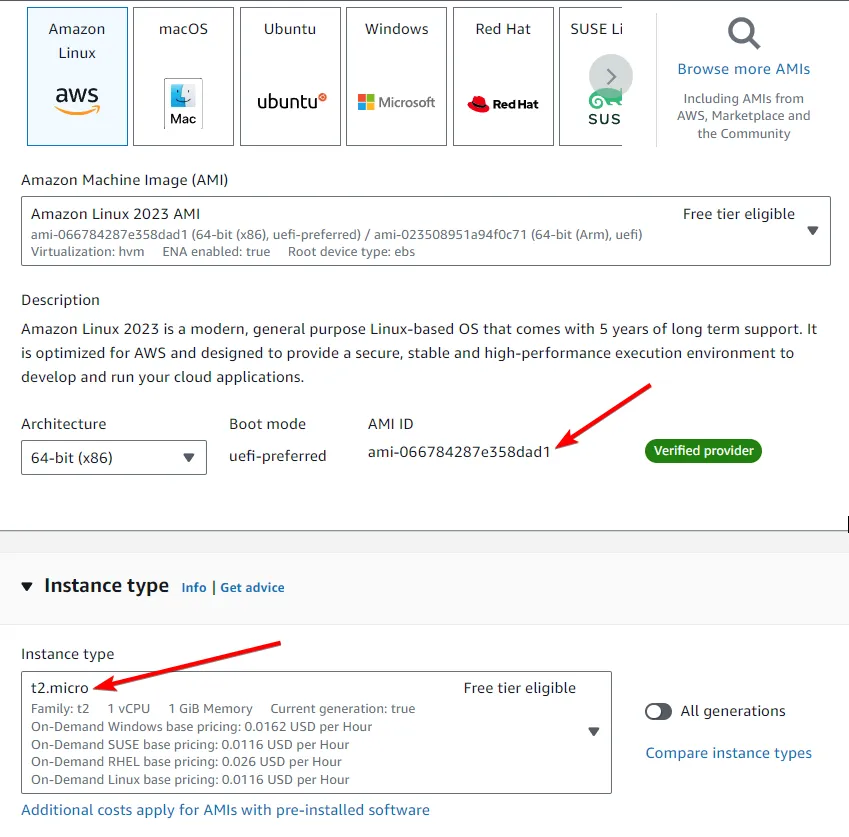Click the Info link in the Instance type header
The image size is (849, 837).
point(194,588)
